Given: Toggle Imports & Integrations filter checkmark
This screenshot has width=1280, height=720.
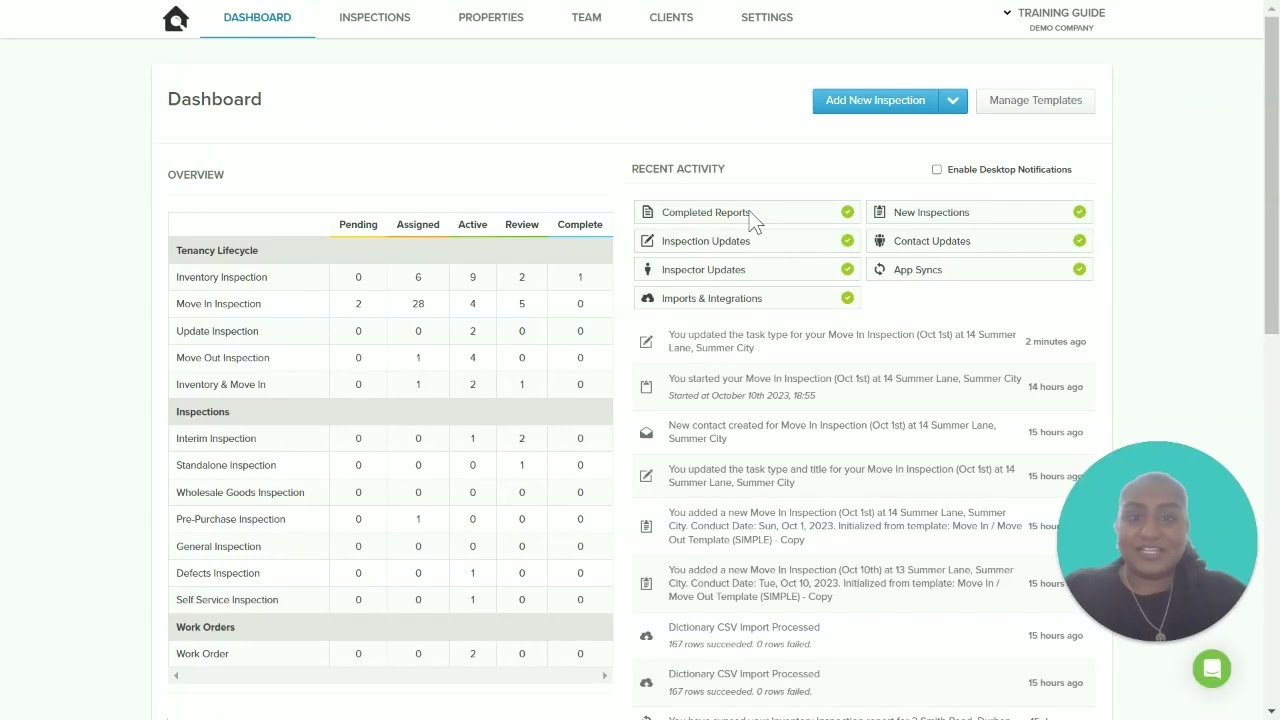Looking at the screenshot, I should [847, 298].
